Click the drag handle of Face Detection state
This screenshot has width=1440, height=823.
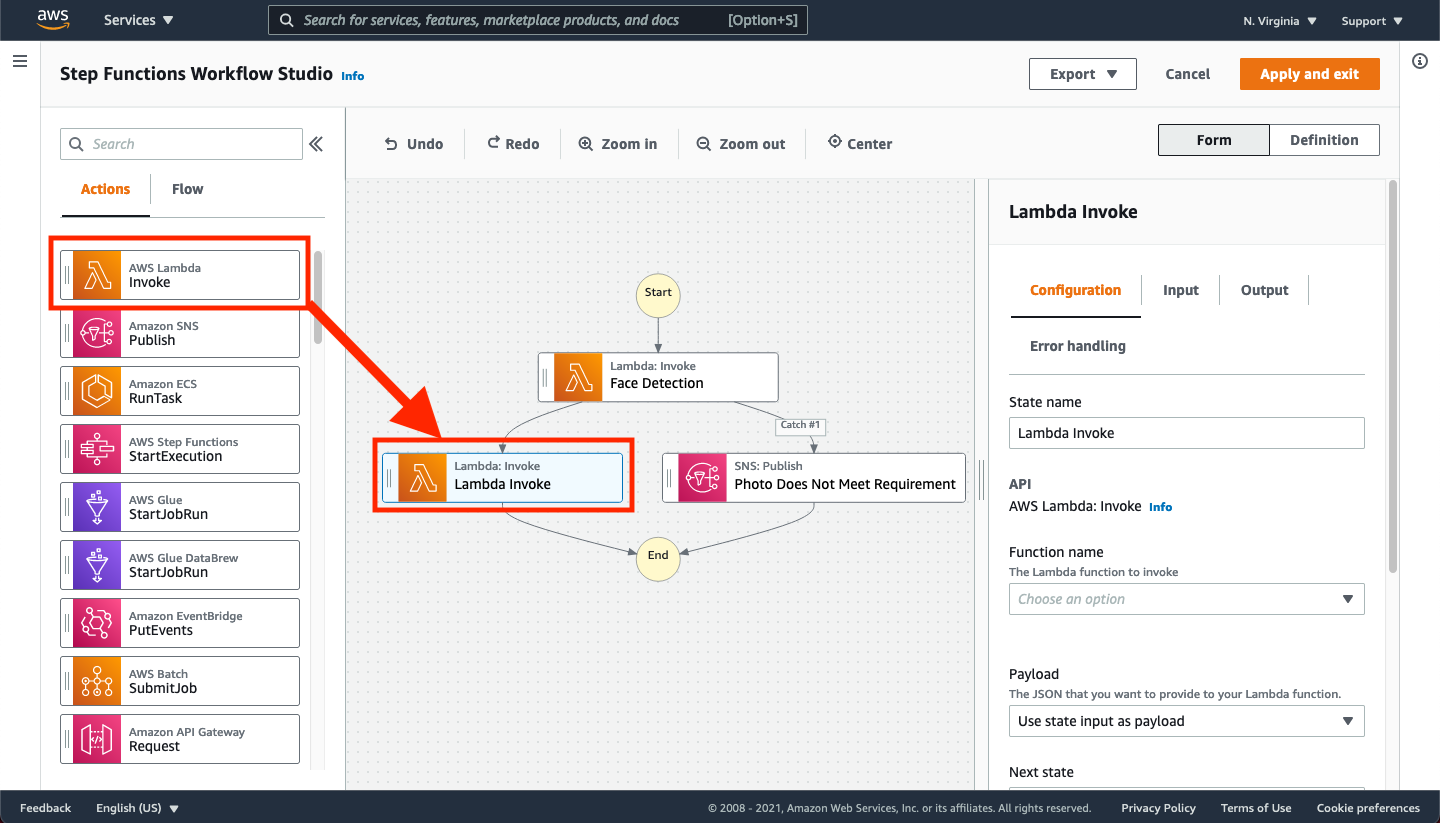545,377
